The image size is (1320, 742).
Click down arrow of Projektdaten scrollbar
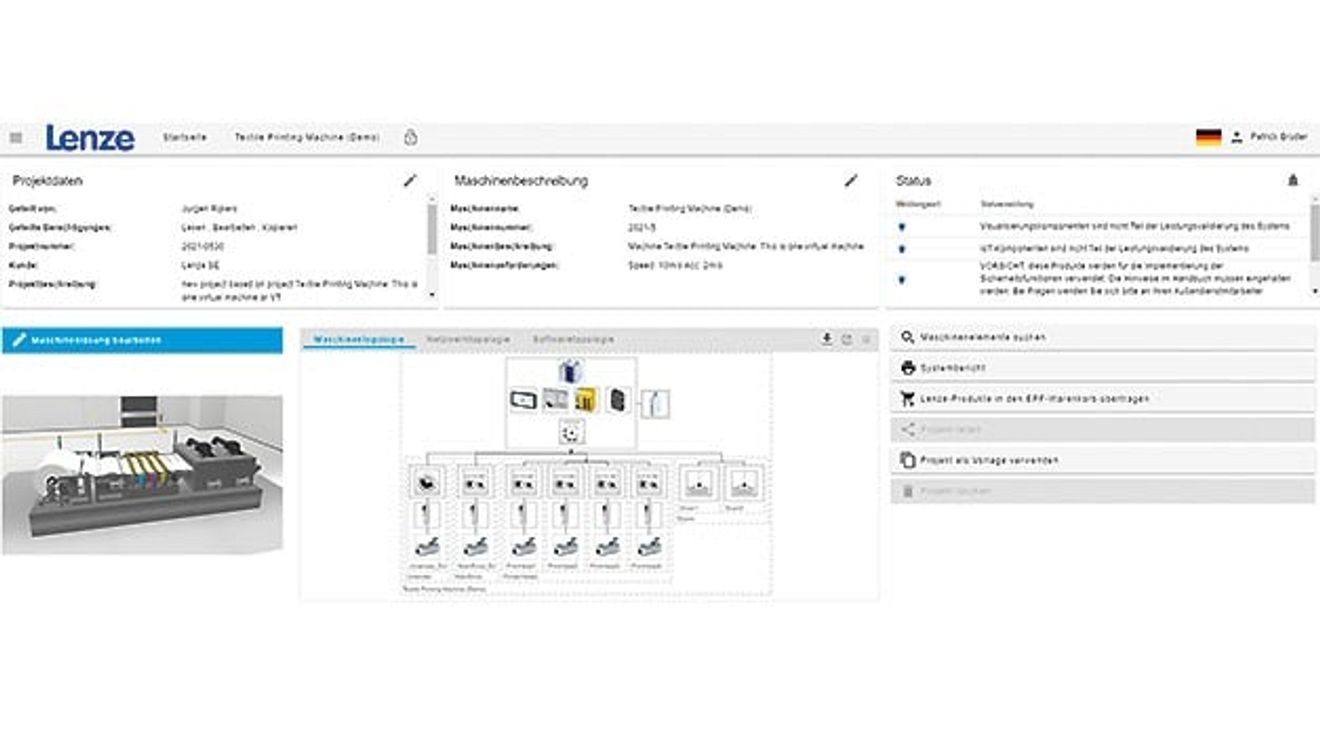[432, 294]
